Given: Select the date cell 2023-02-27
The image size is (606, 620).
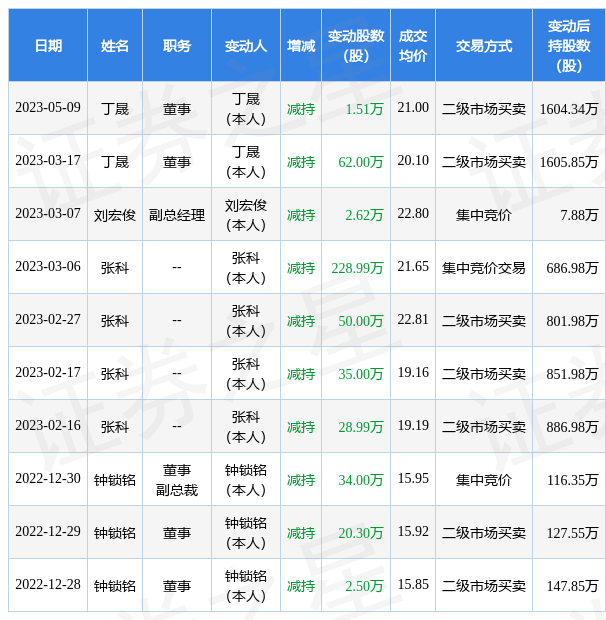Looking at the screenshot, I should coord(48,319).
